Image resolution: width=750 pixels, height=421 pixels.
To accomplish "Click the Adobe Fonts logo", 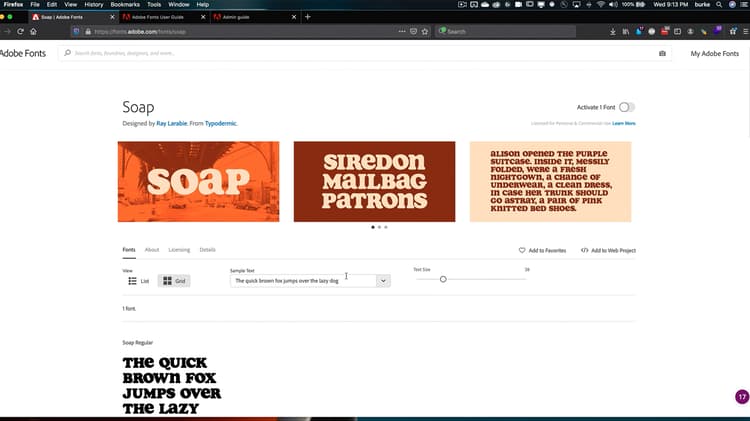I will 22,54.
